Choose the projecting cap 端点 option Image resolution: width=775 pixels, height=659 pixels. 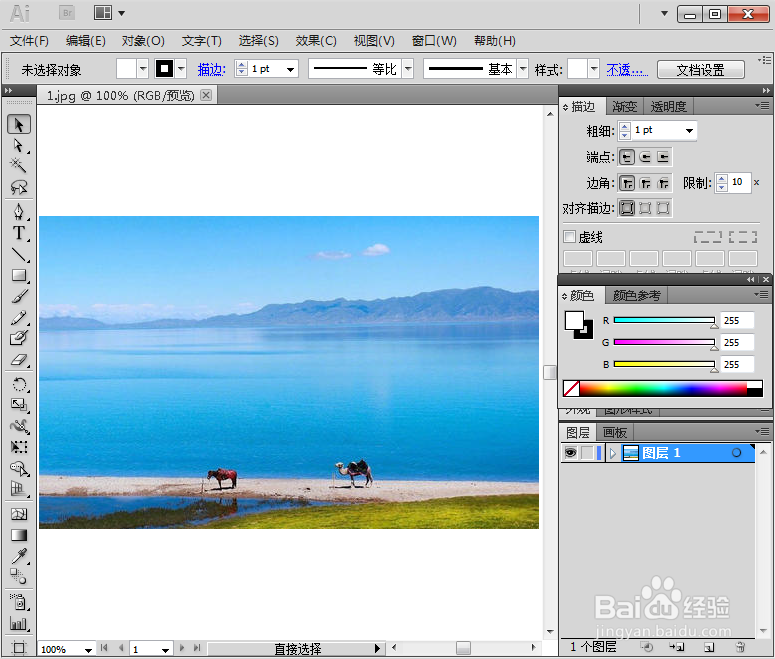[x=663, y=157]
